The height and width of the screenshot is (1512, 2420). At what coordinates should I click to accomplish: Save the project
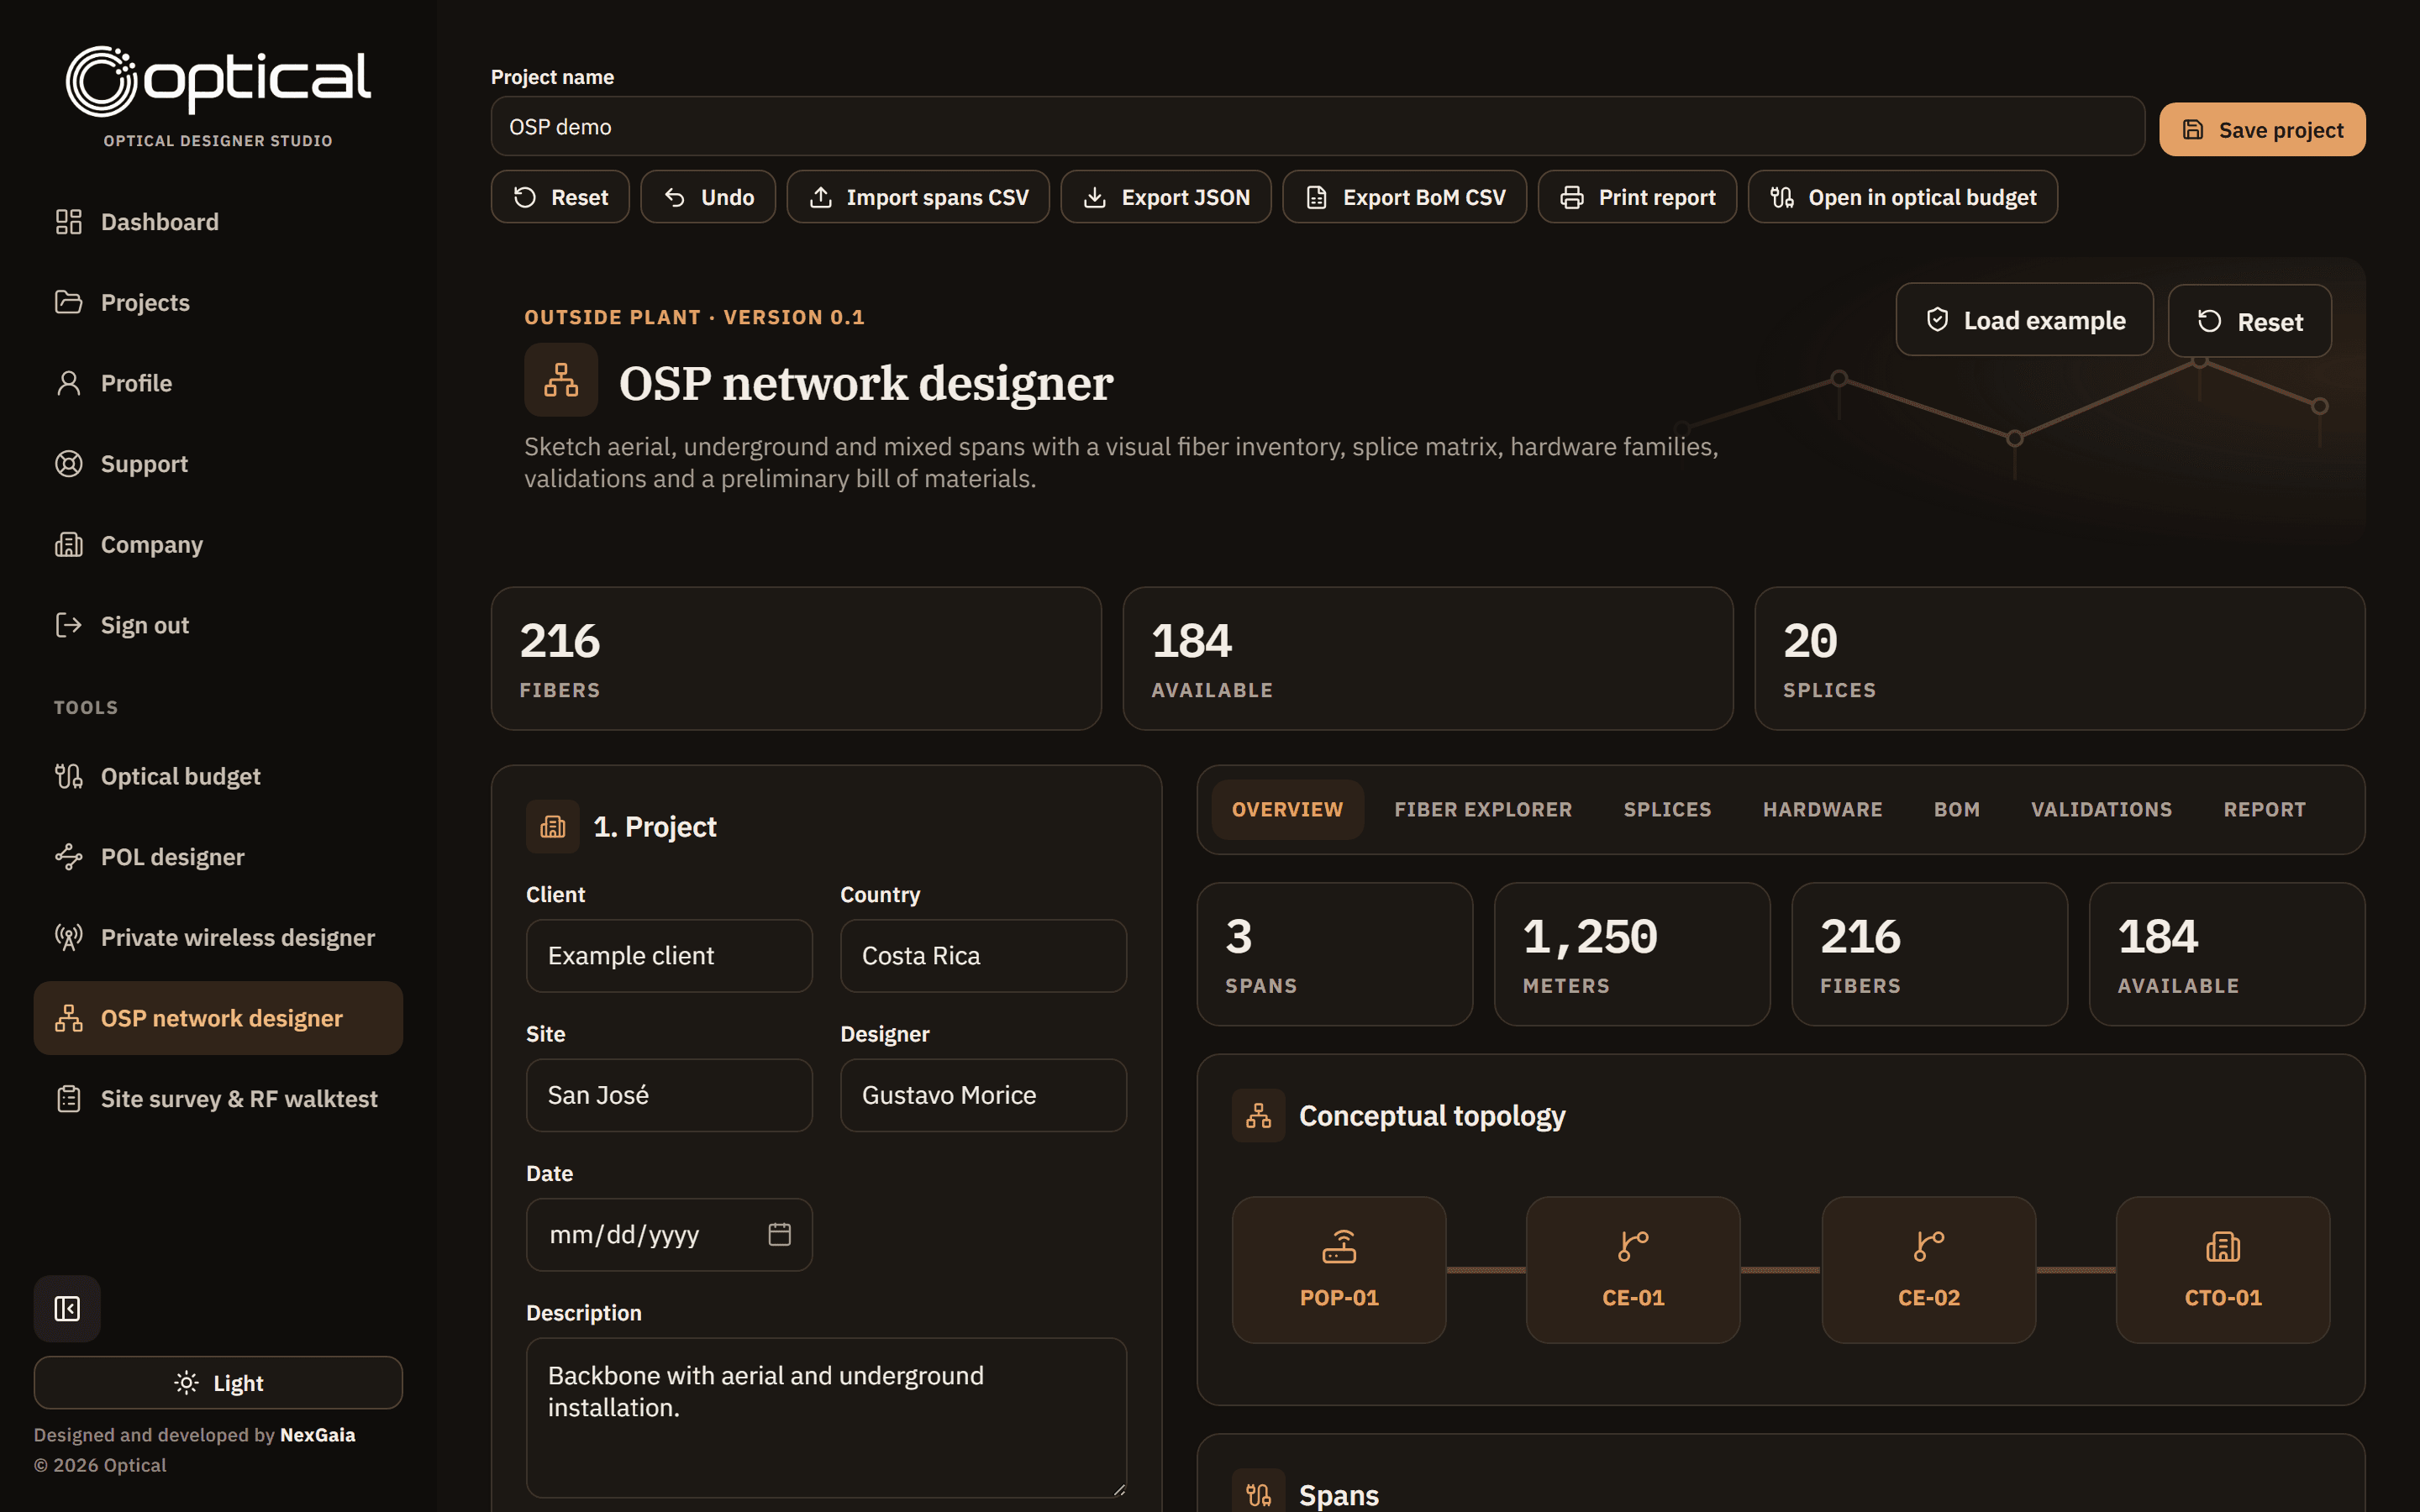pos(2262,129)
